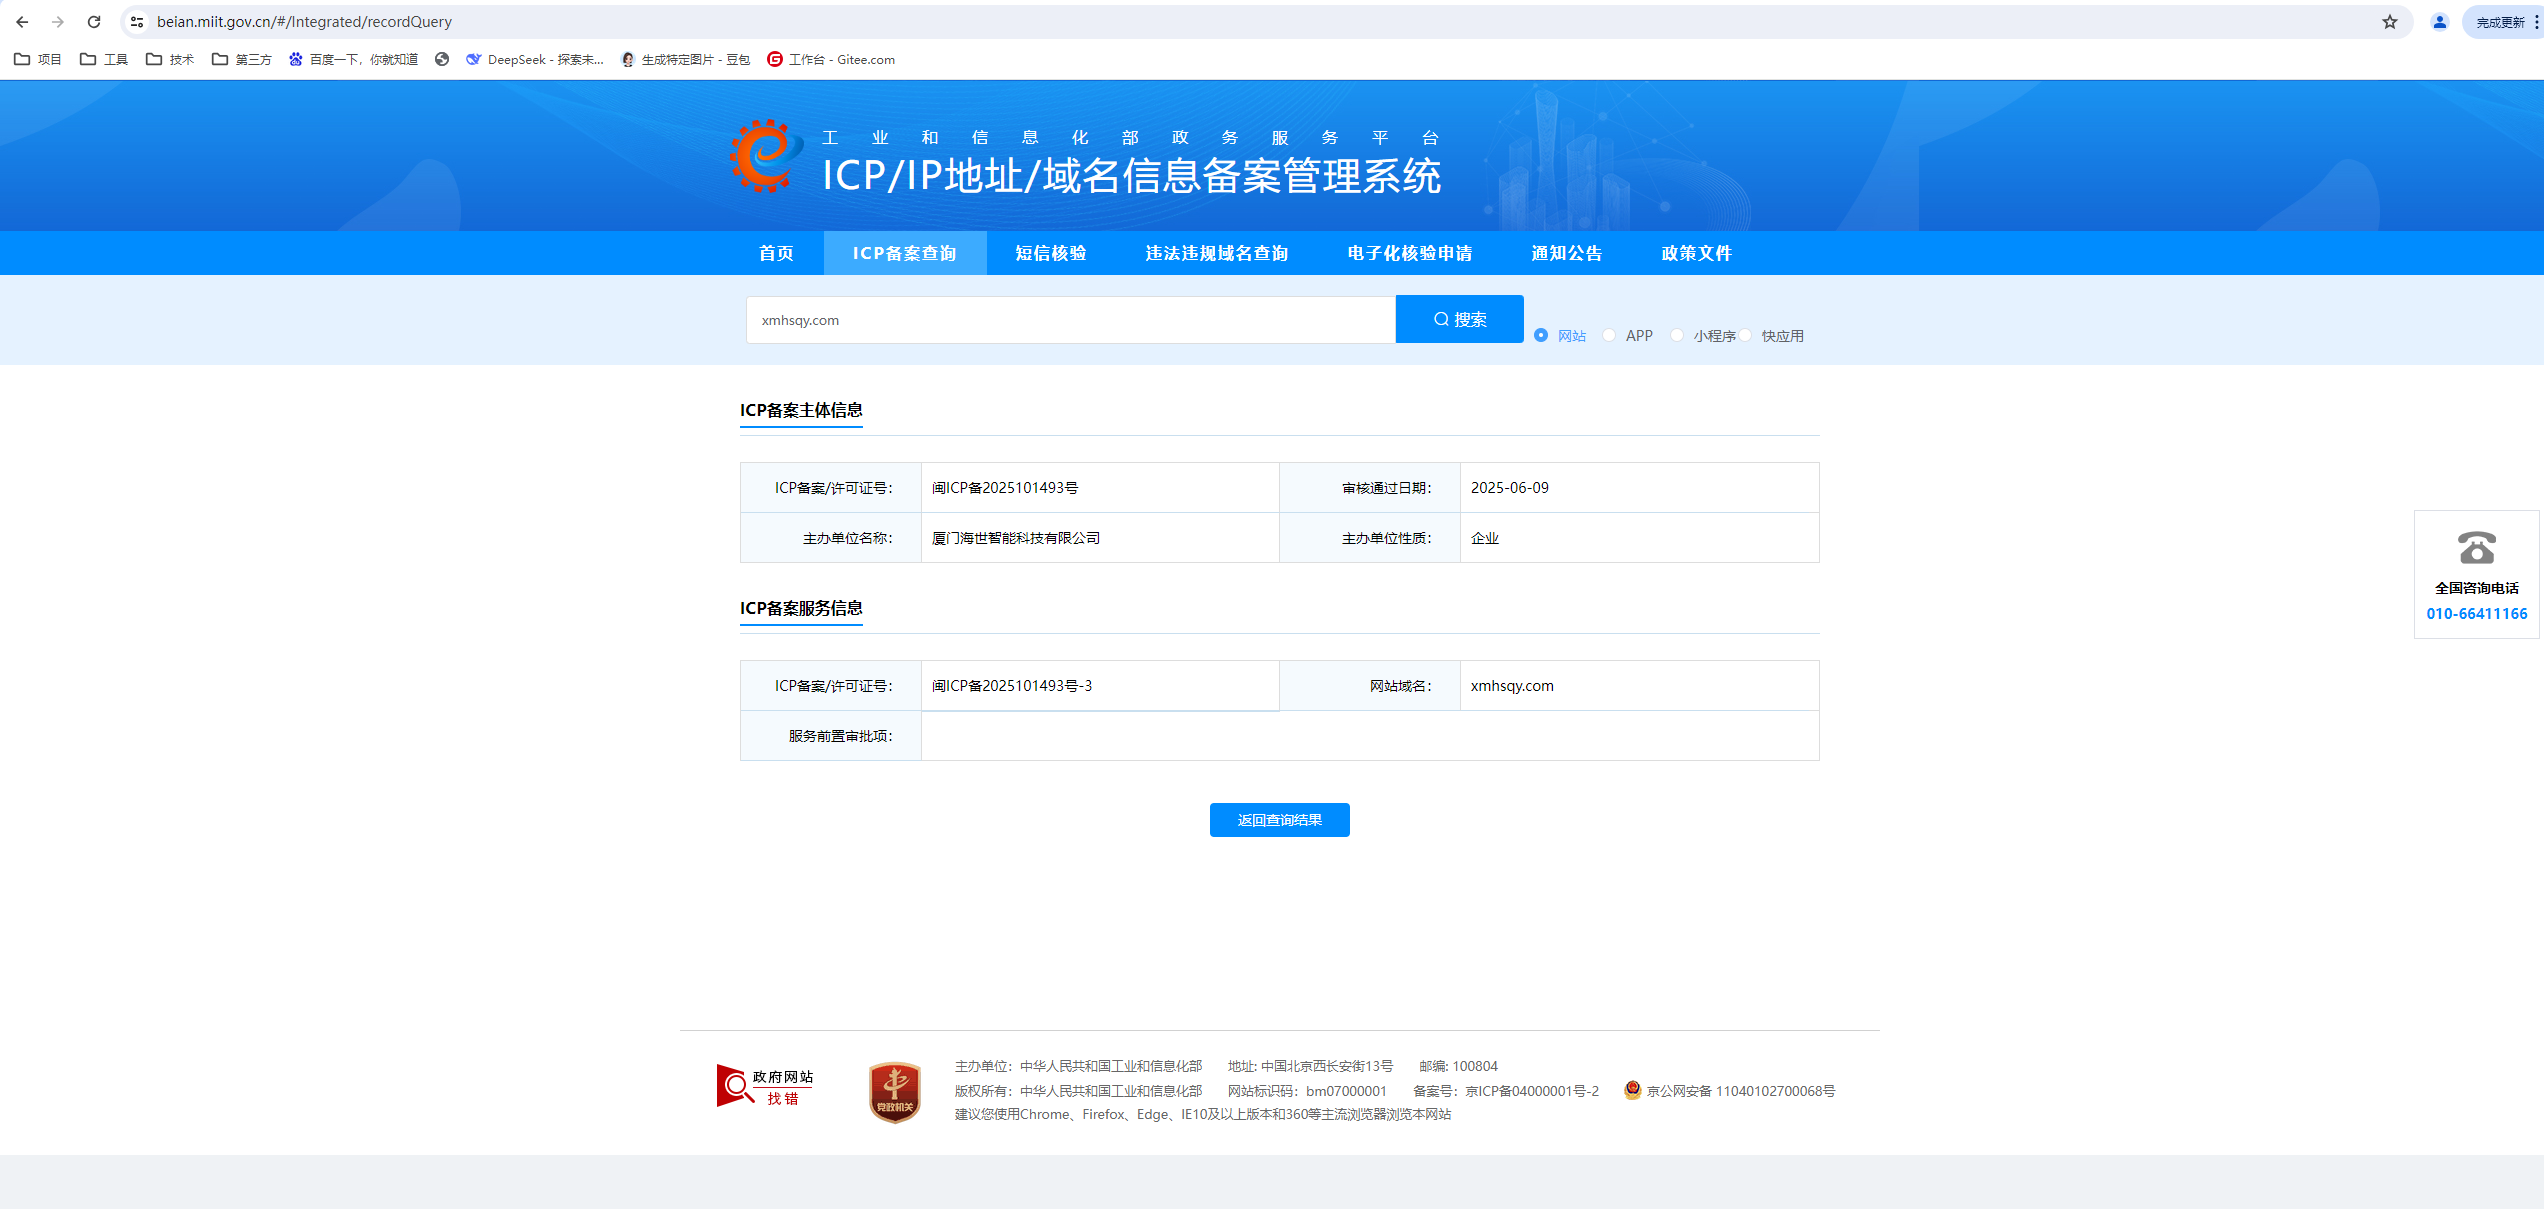Reload the page with refresh icon
This screenshot has width=2544, height=1209.
coord(94,22)
